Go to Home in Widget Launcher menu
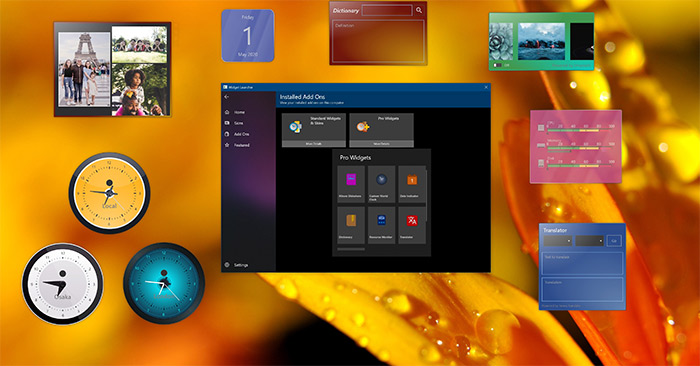Image resolution: width=700 pixels, height=366 pixels. pyautogui.click(x=240, y=112)
